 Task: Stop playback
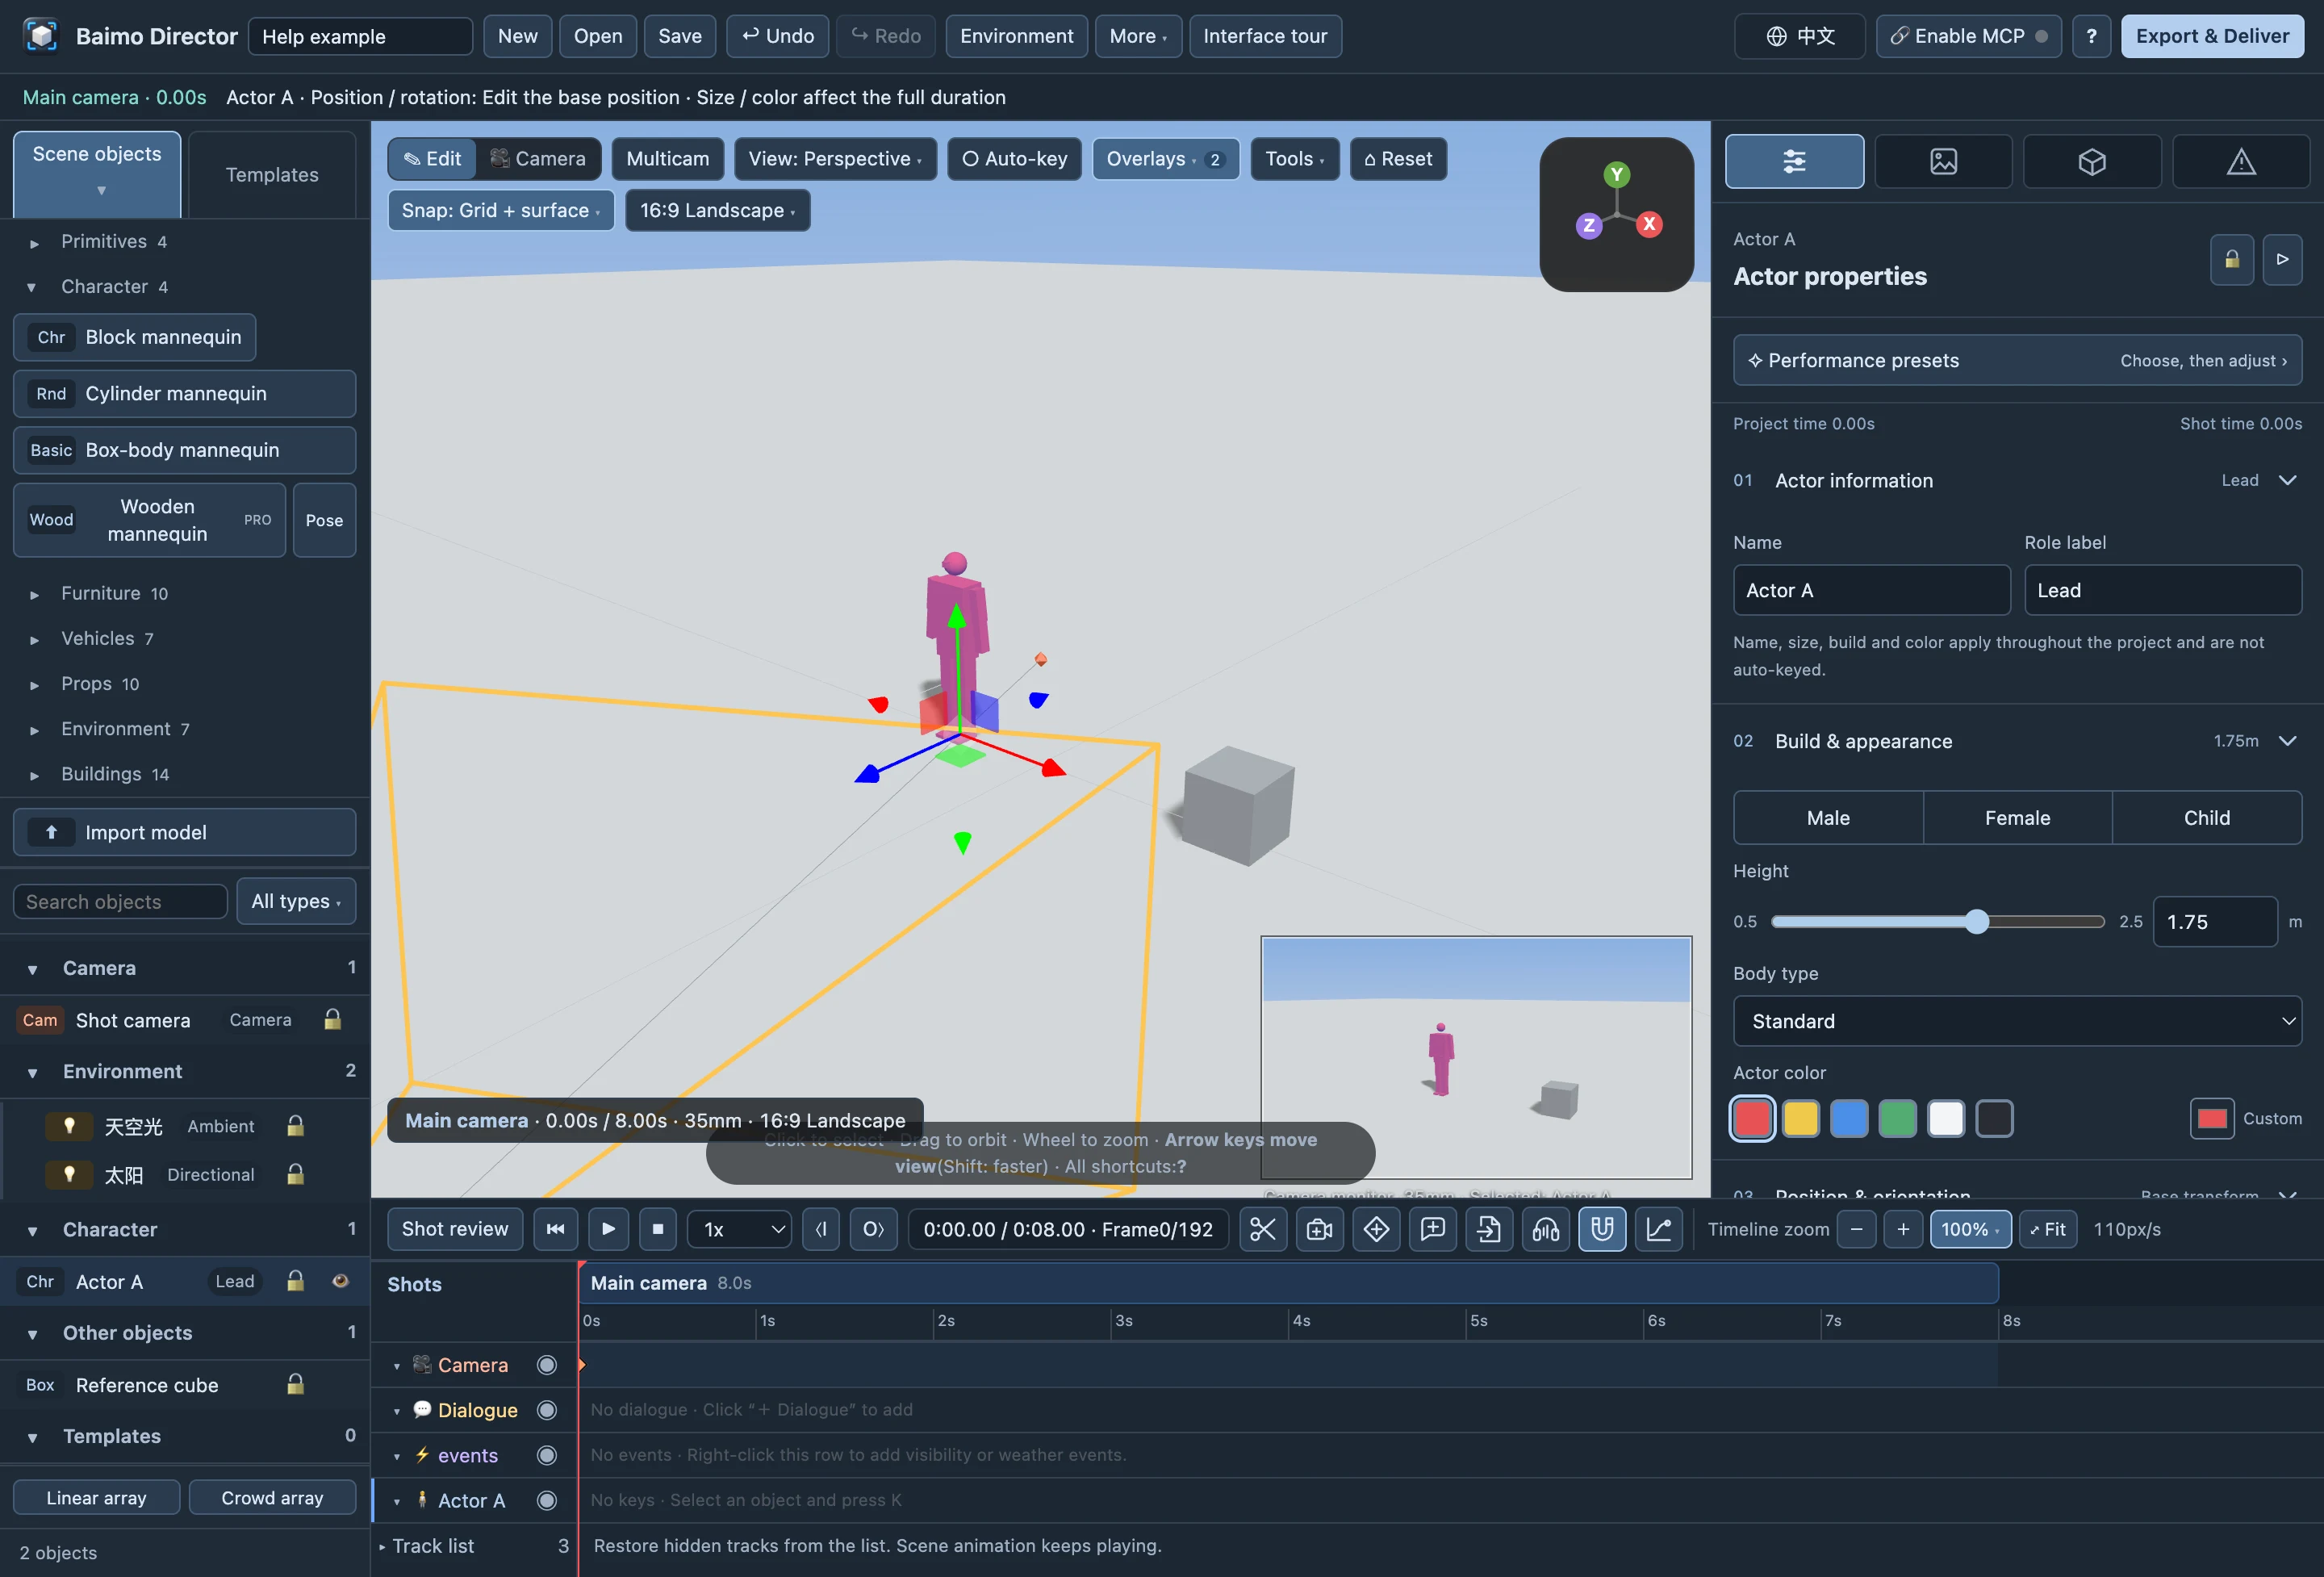coord(658,1229)
